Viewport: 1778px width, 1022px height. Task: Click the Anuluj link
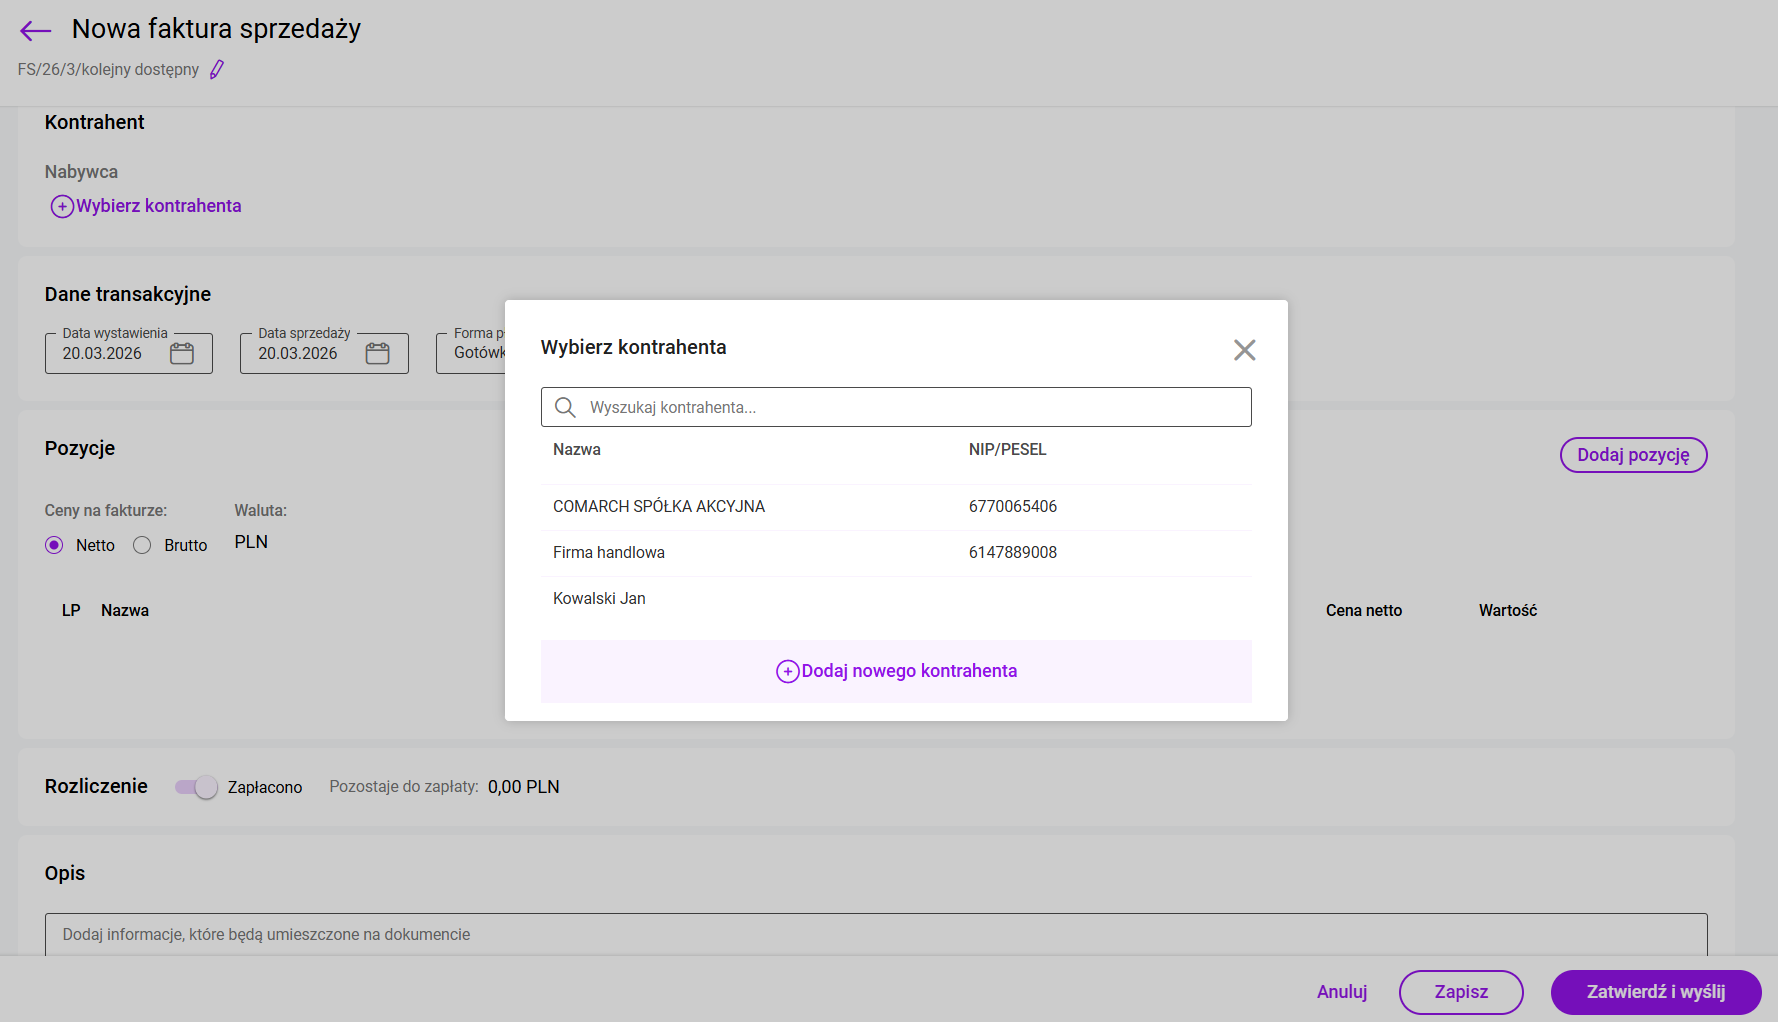[x=1341, y=992]
